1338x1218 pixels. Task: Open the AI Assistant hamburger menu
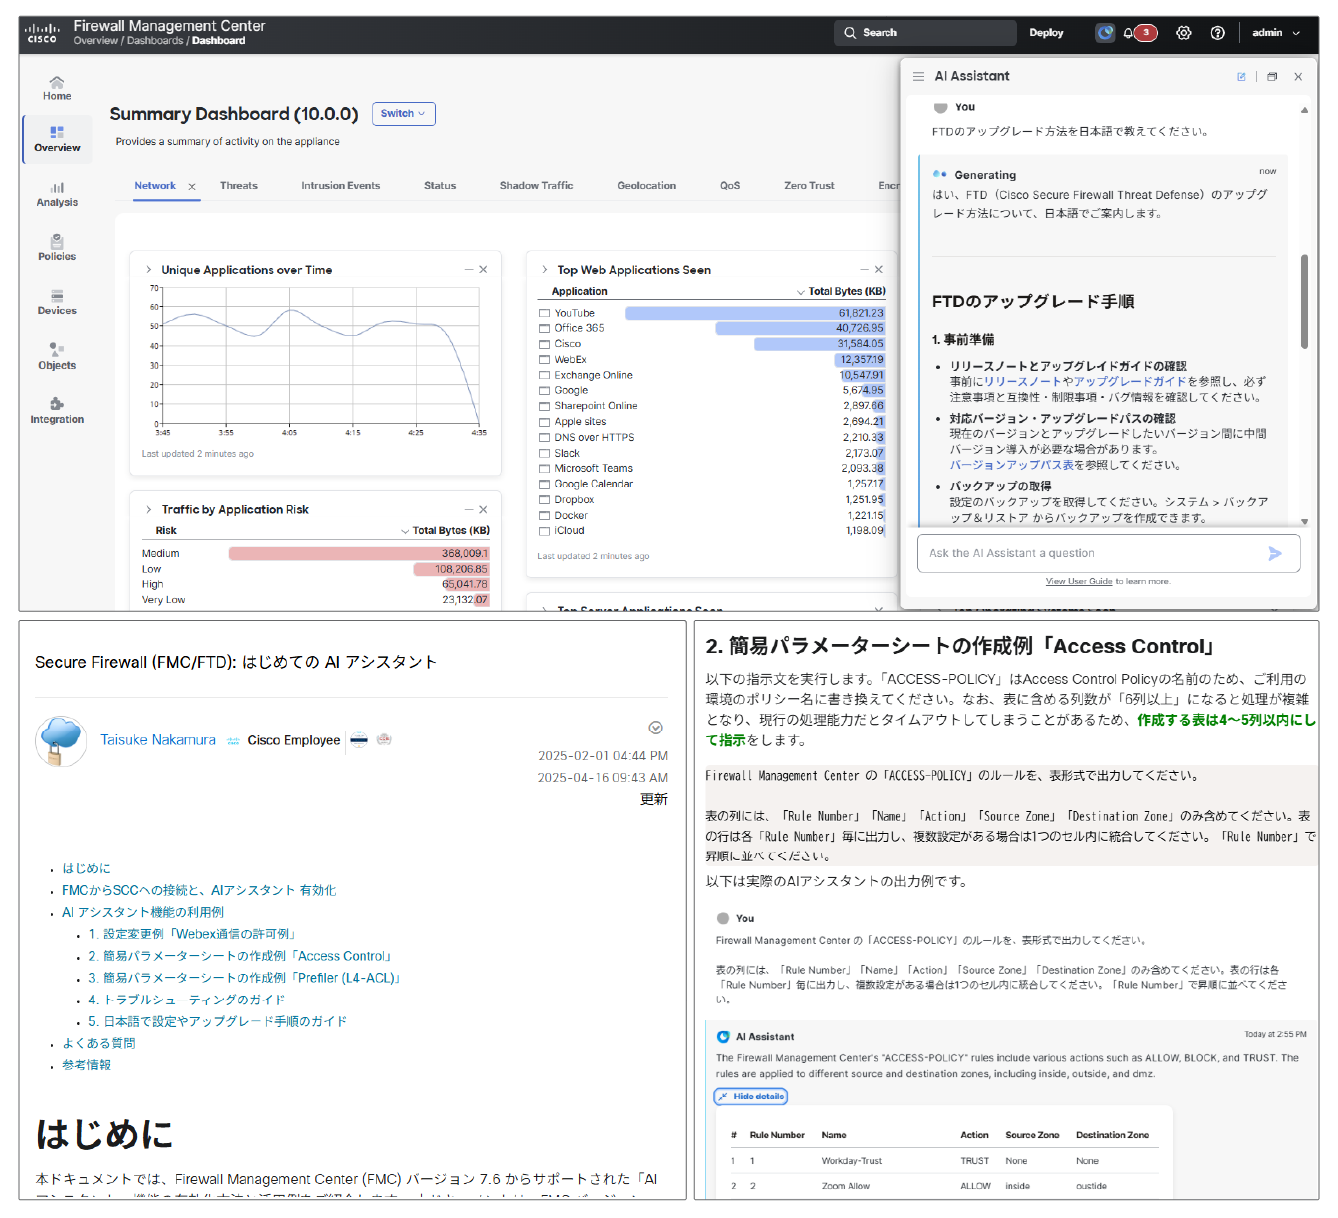918,76
